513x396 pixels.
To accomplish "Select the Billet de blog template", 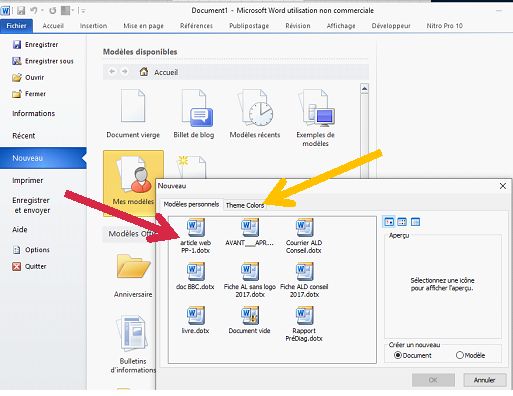I will click(194, 113).
